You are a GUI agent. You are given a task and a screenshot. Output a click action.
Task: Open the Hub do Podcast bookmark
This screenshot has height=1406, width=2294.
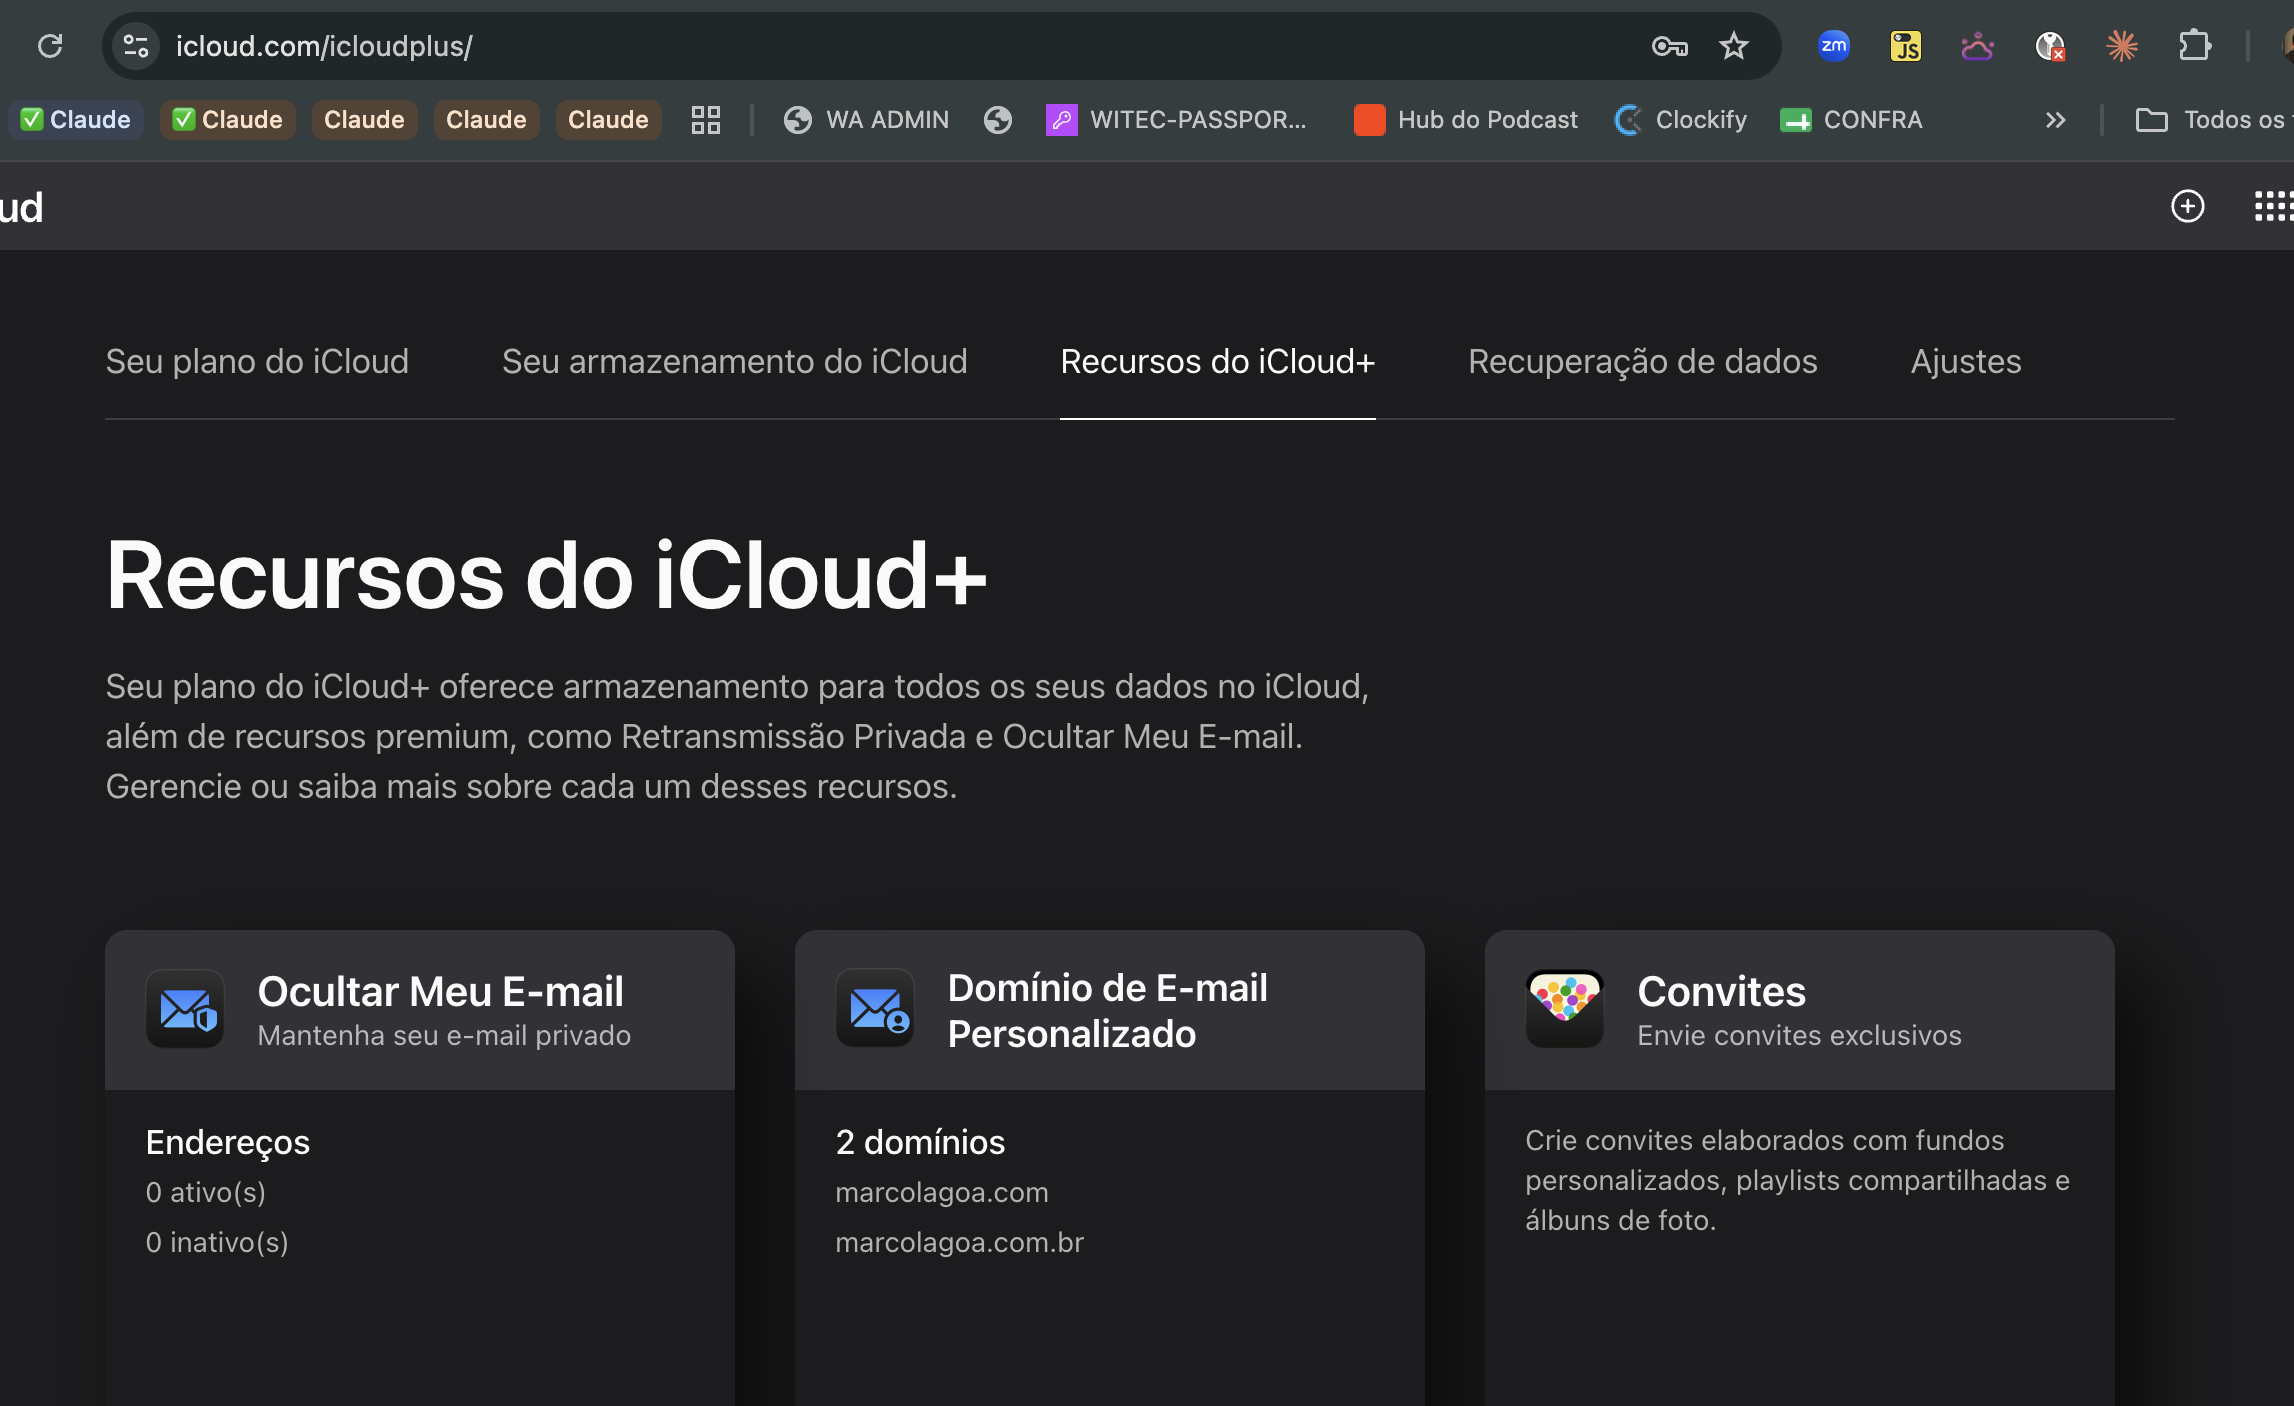click(1466, 120)
